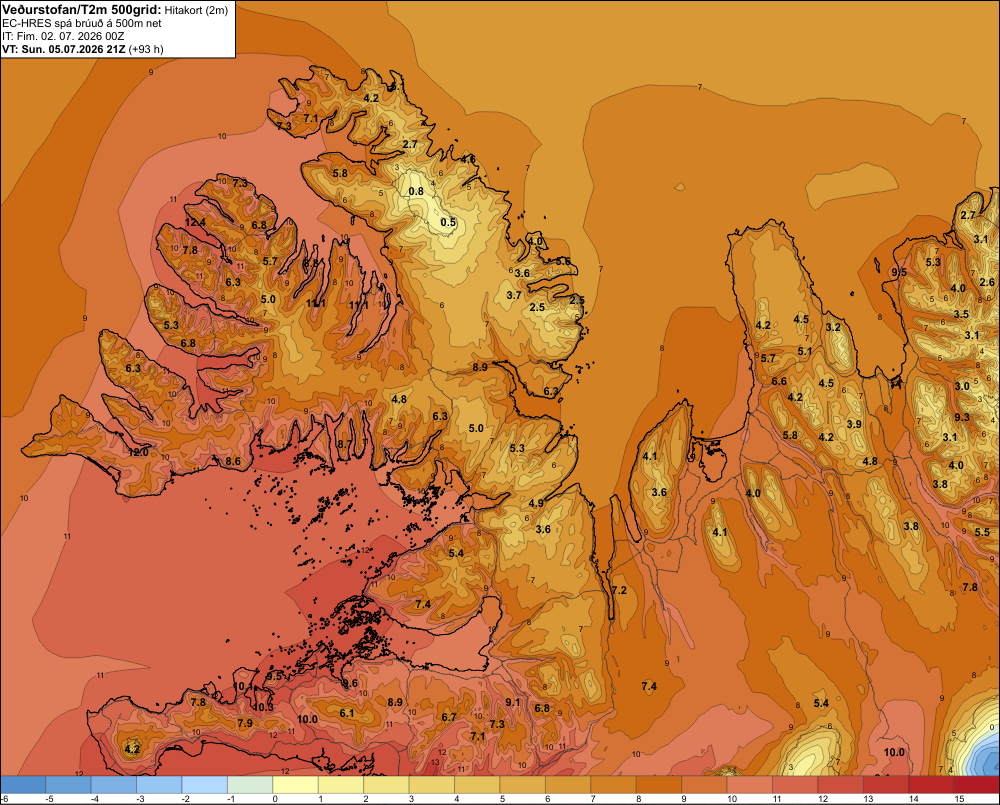Select the 7.2 temperature value near the fjord

pos(619,590)
